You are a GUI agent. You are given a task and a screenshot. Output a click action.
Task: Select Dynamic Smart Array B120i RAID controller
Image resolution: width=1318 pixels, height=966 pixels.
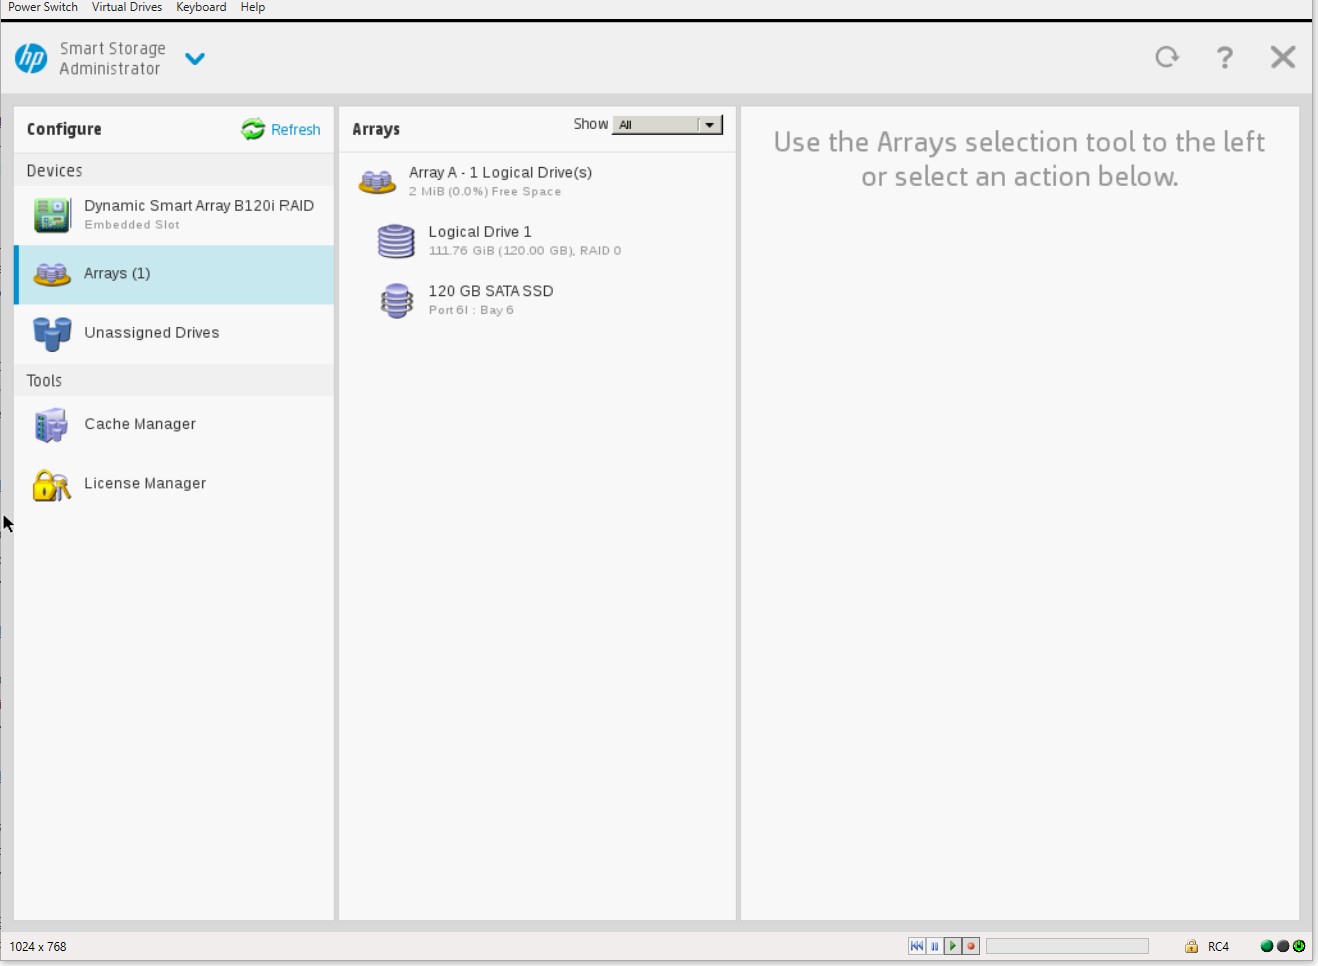(174, 215)
